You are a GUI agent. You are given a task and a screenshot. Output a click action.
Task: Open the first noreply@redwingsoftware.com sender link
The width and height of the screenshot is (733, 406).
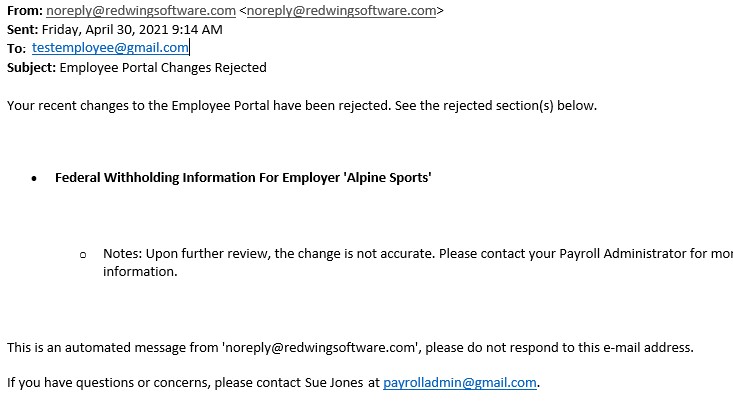(141, 10)
